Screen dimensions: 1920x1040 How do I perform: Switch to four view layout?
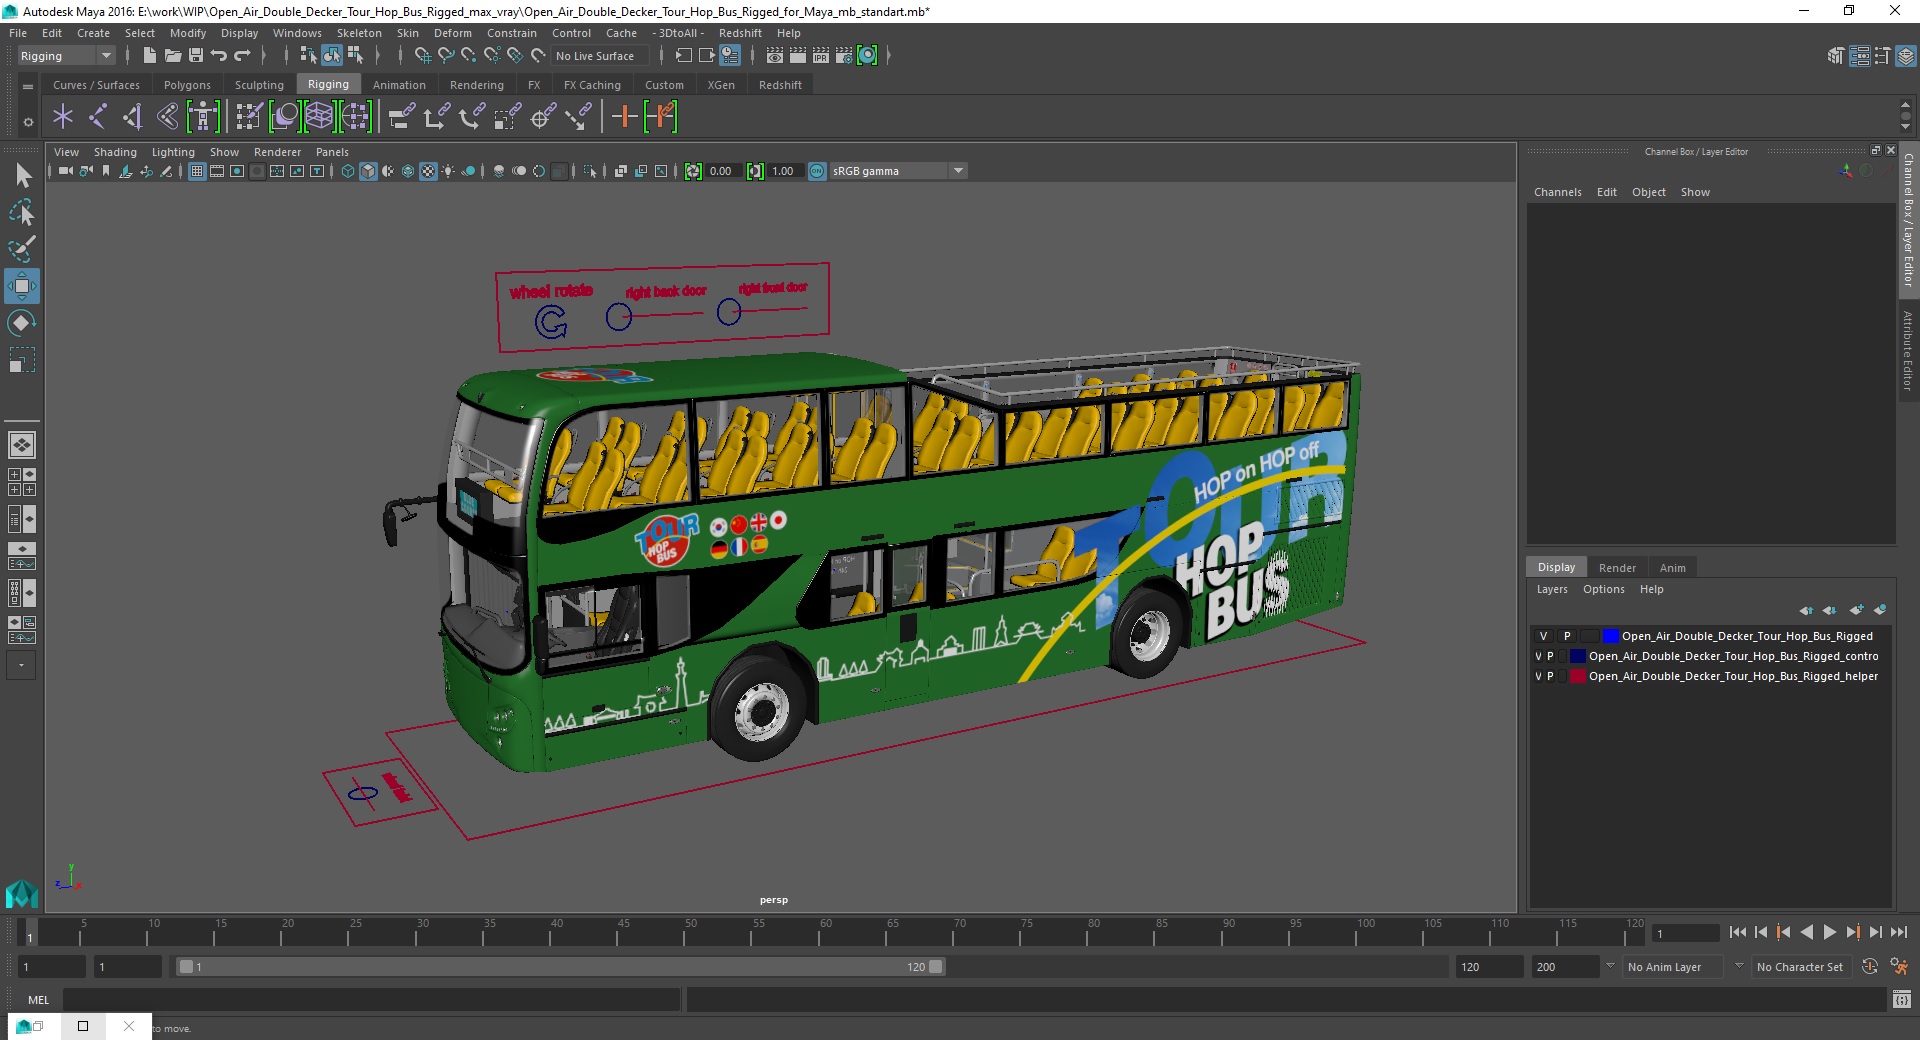click(x=22, y=482)
